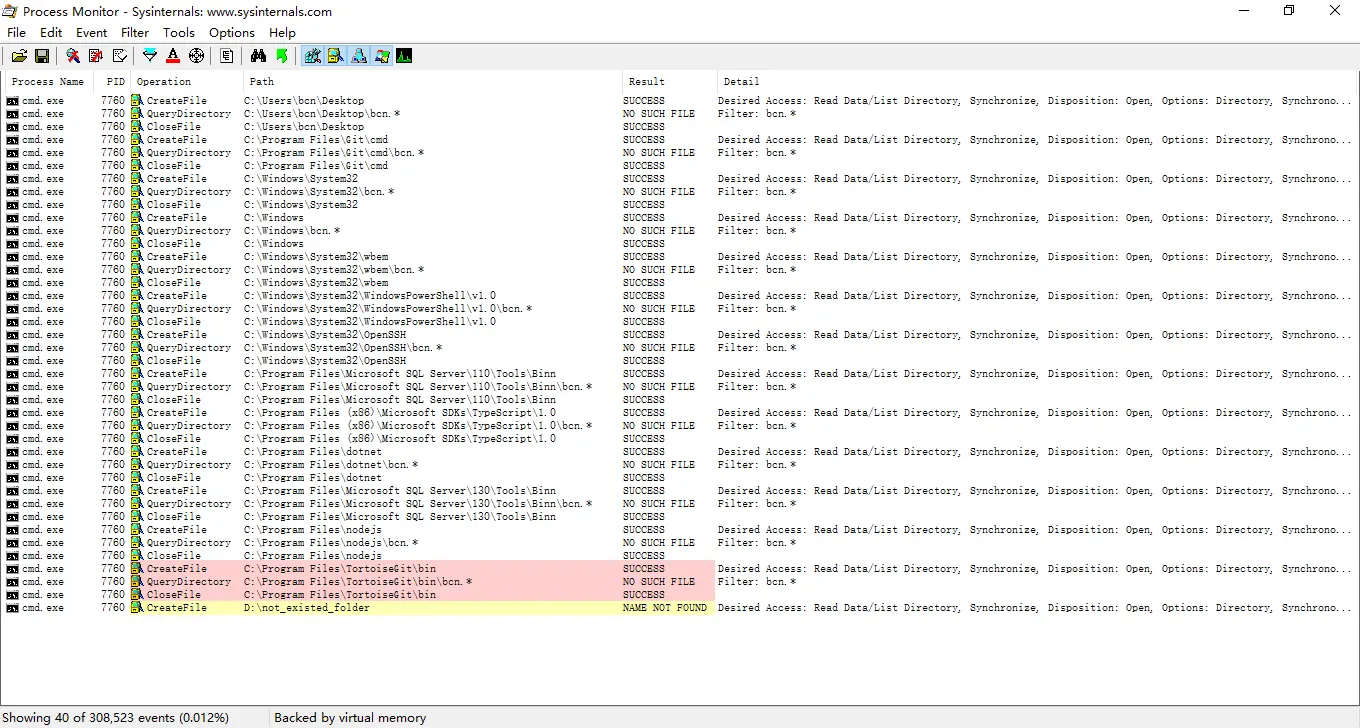Disable Show Registry Activity filter
This screenshot has height=728, width=1360.
[x=312, y=56]
